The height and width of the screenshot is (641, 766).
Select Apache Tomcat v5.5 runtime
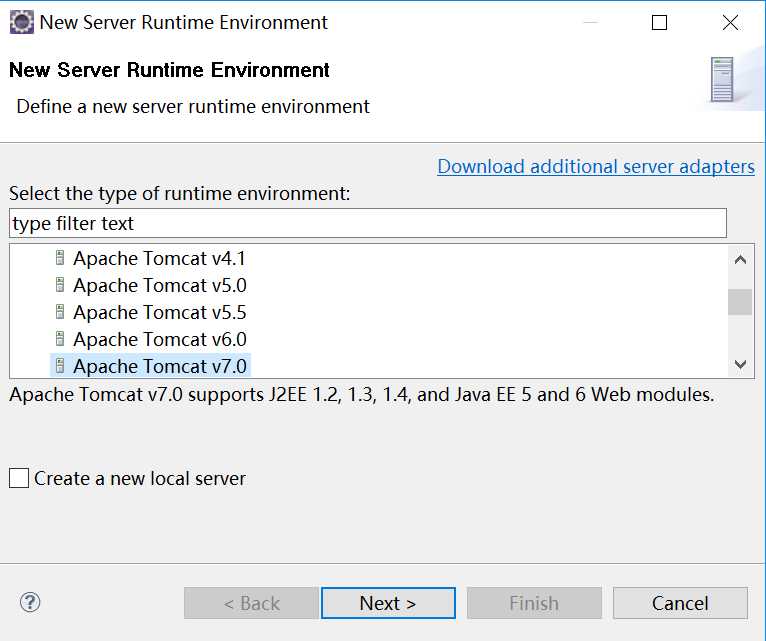tap(159, 313)
